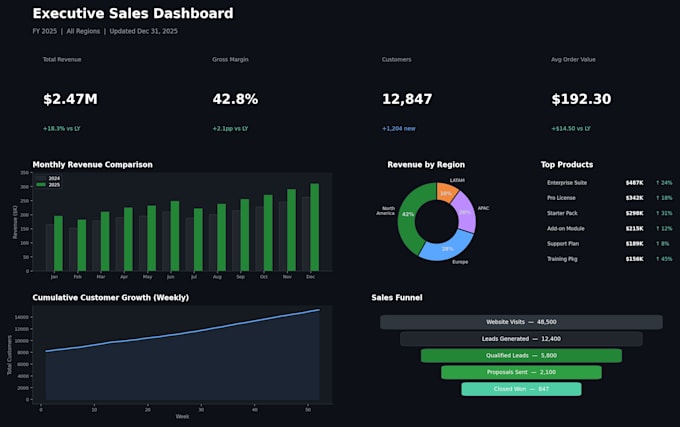
Task: Select the Website Visits funnel bar
Action: [521, 322]
